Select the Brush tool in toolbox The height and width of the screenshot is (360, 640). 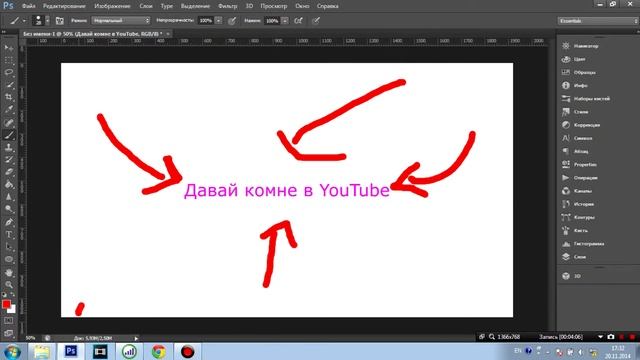click(9, 135)
